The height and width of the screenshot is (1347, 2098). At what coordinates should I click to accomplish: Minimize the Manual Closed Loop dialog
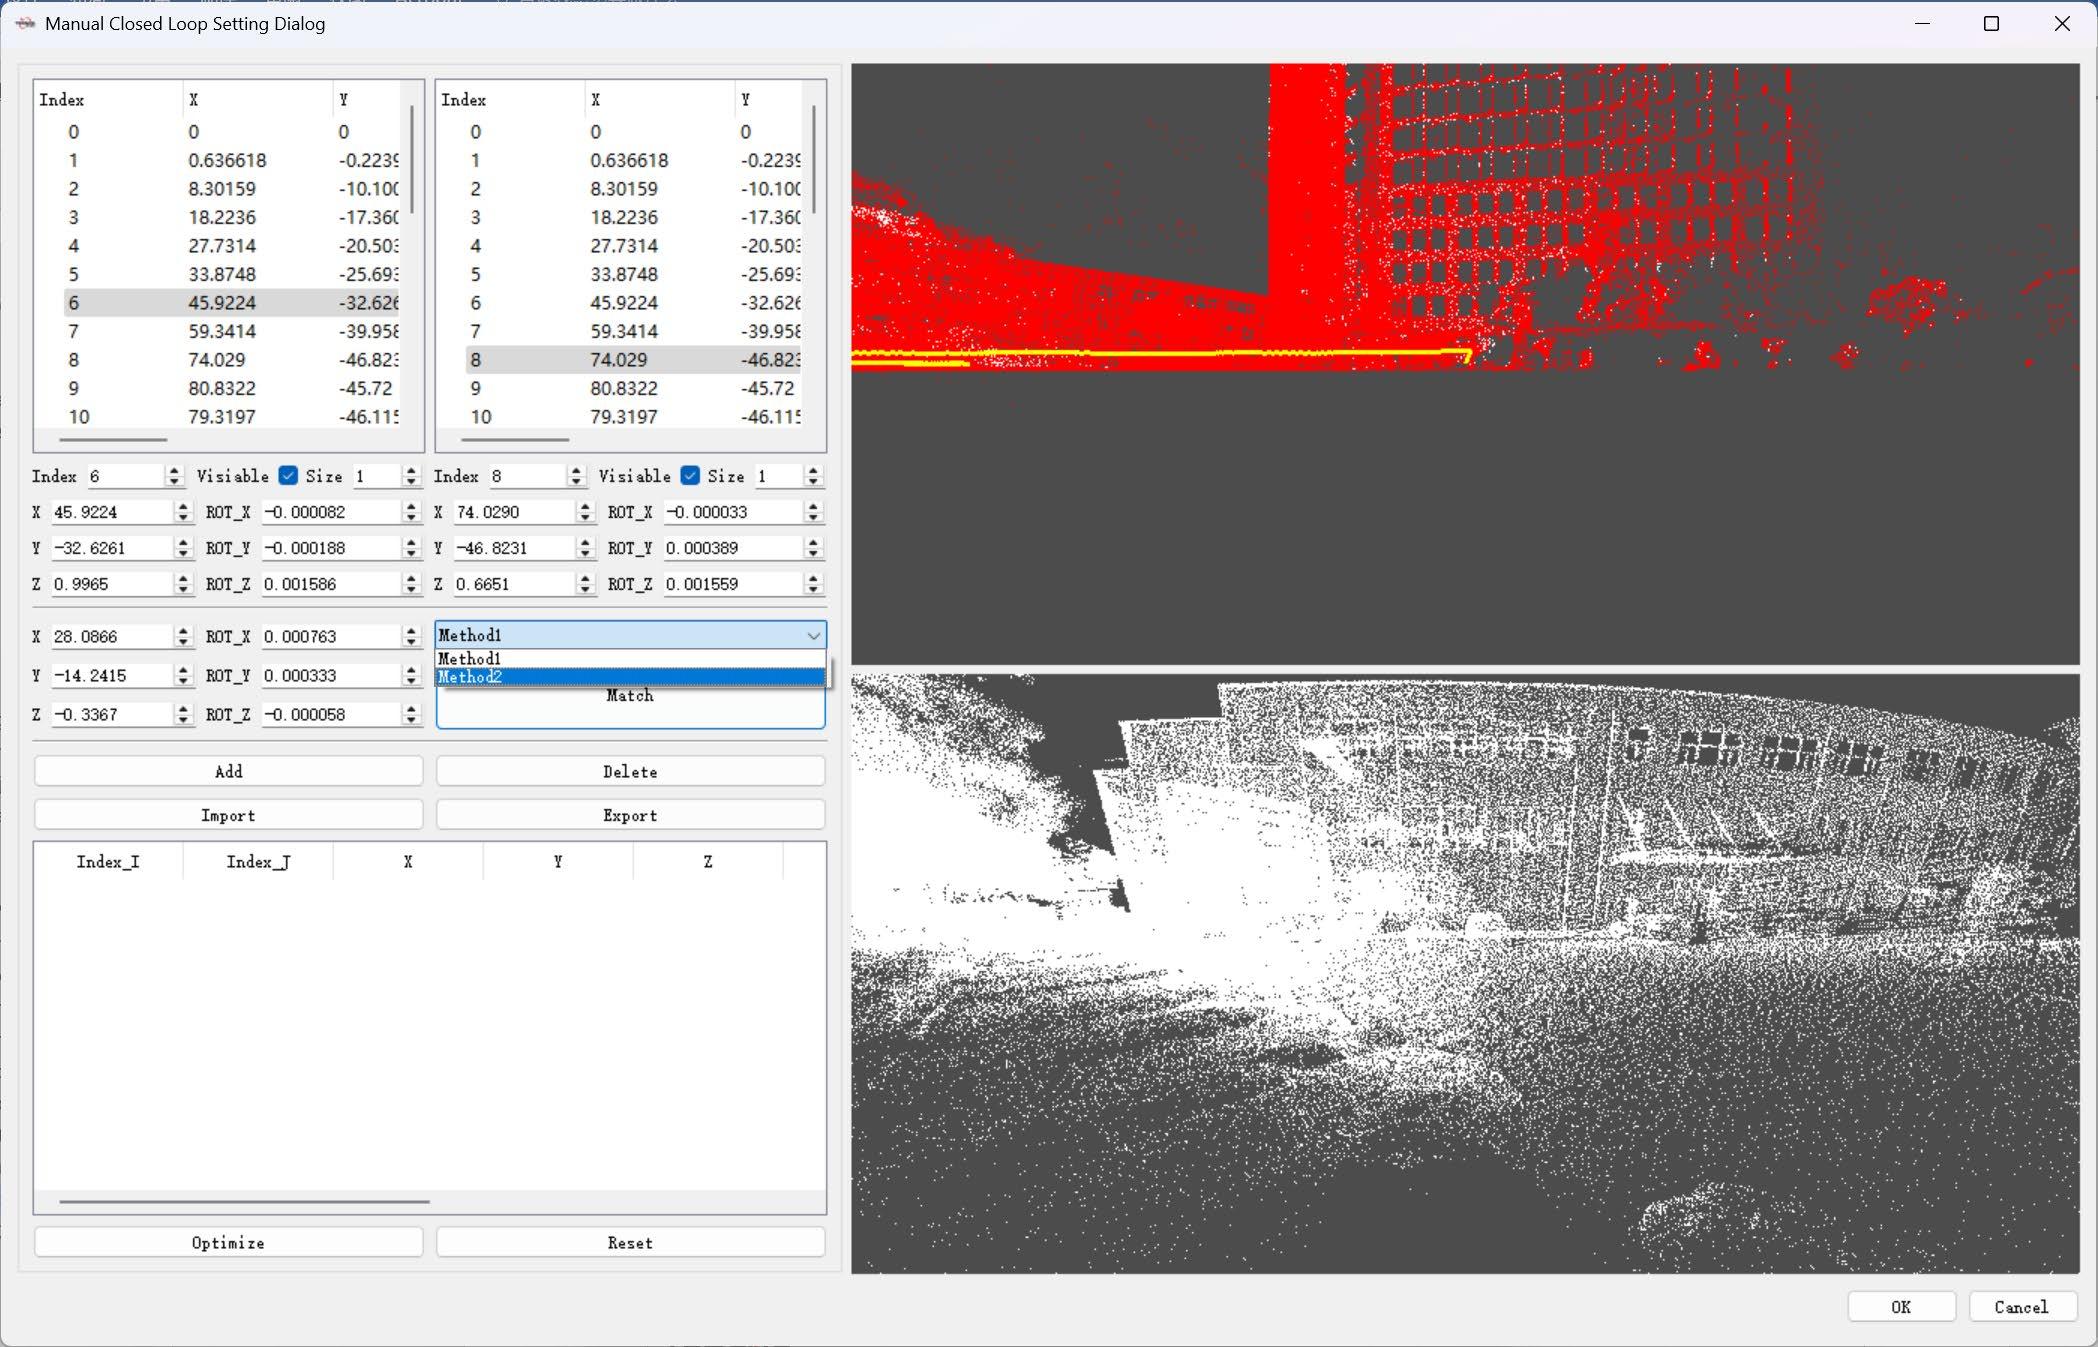click(1921, 23)
